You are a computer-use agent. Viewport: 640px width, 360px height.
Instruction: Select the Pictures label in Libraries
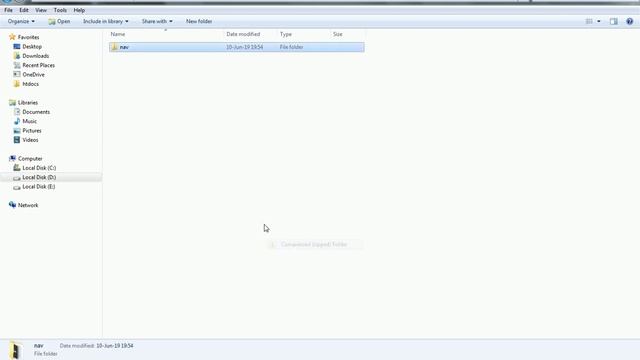pyautogui.click(x=32, y=131)
